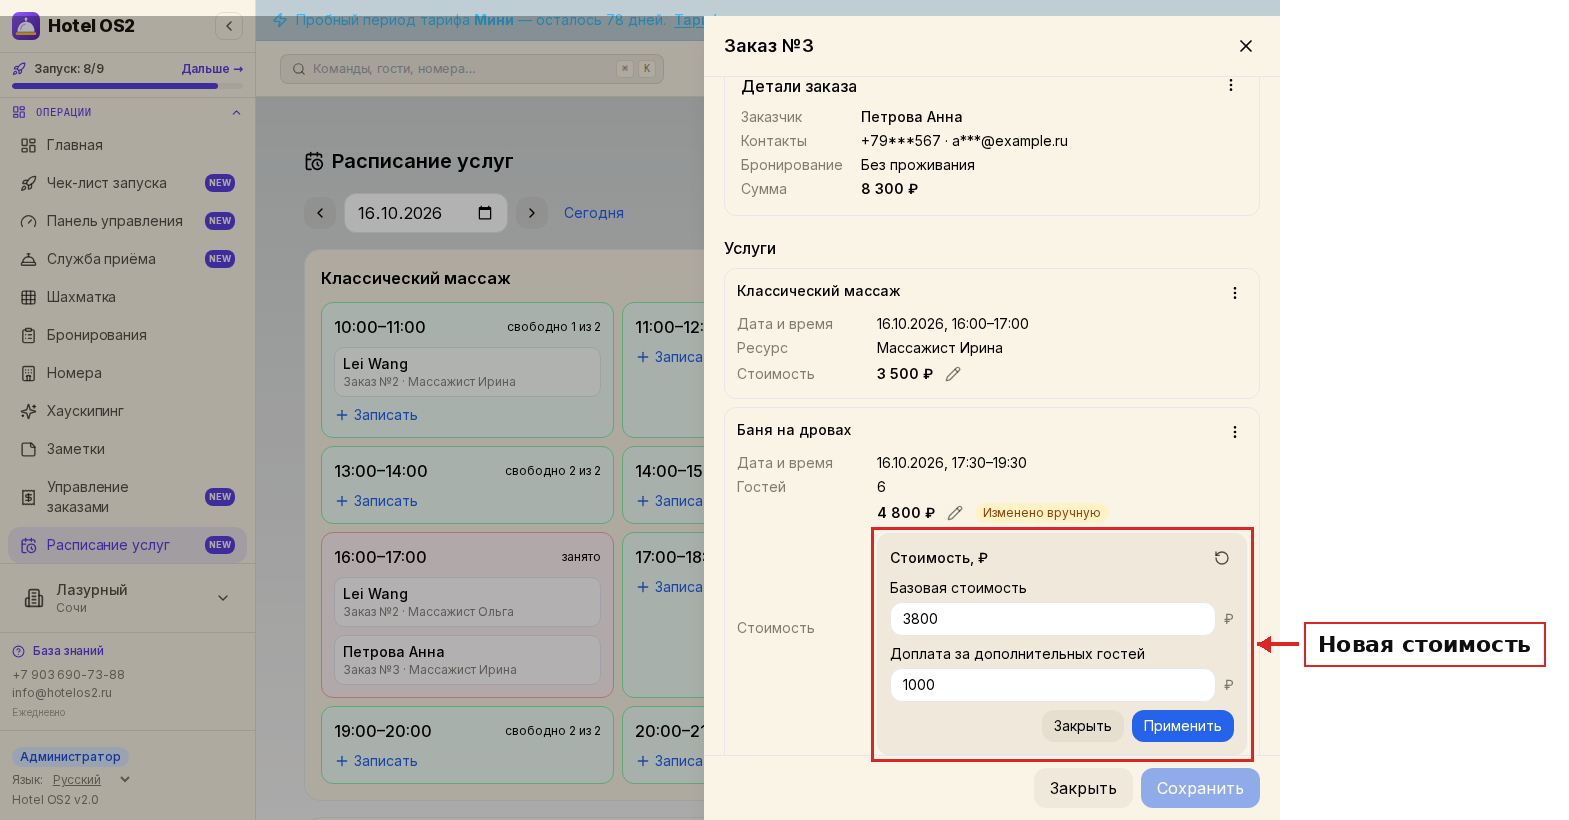Screen dimensions: 1569x820
Task: Go to previous day in schedule
Action: pyautogui.click(x=320, y=213)
